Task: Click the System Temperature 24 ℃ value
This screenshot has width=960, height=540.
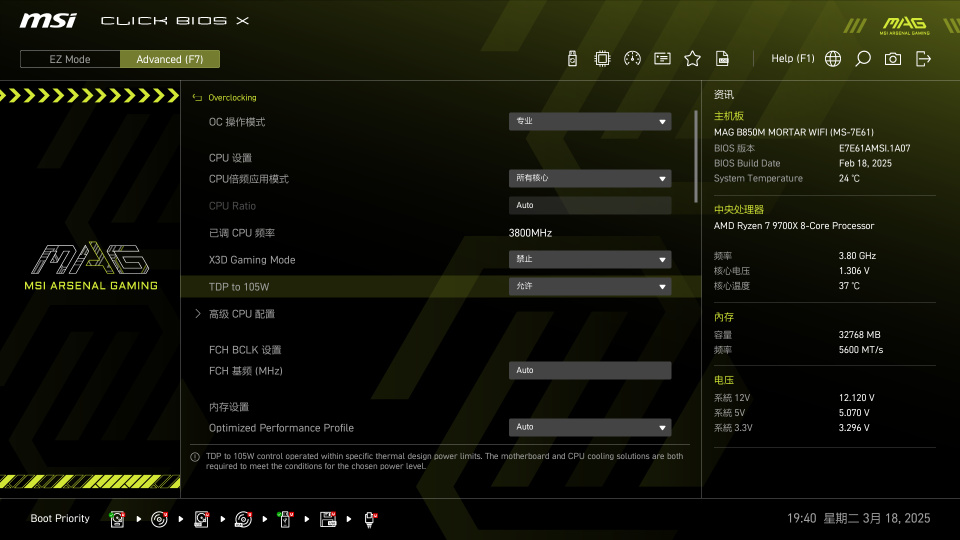Action: tap(849, 178)
